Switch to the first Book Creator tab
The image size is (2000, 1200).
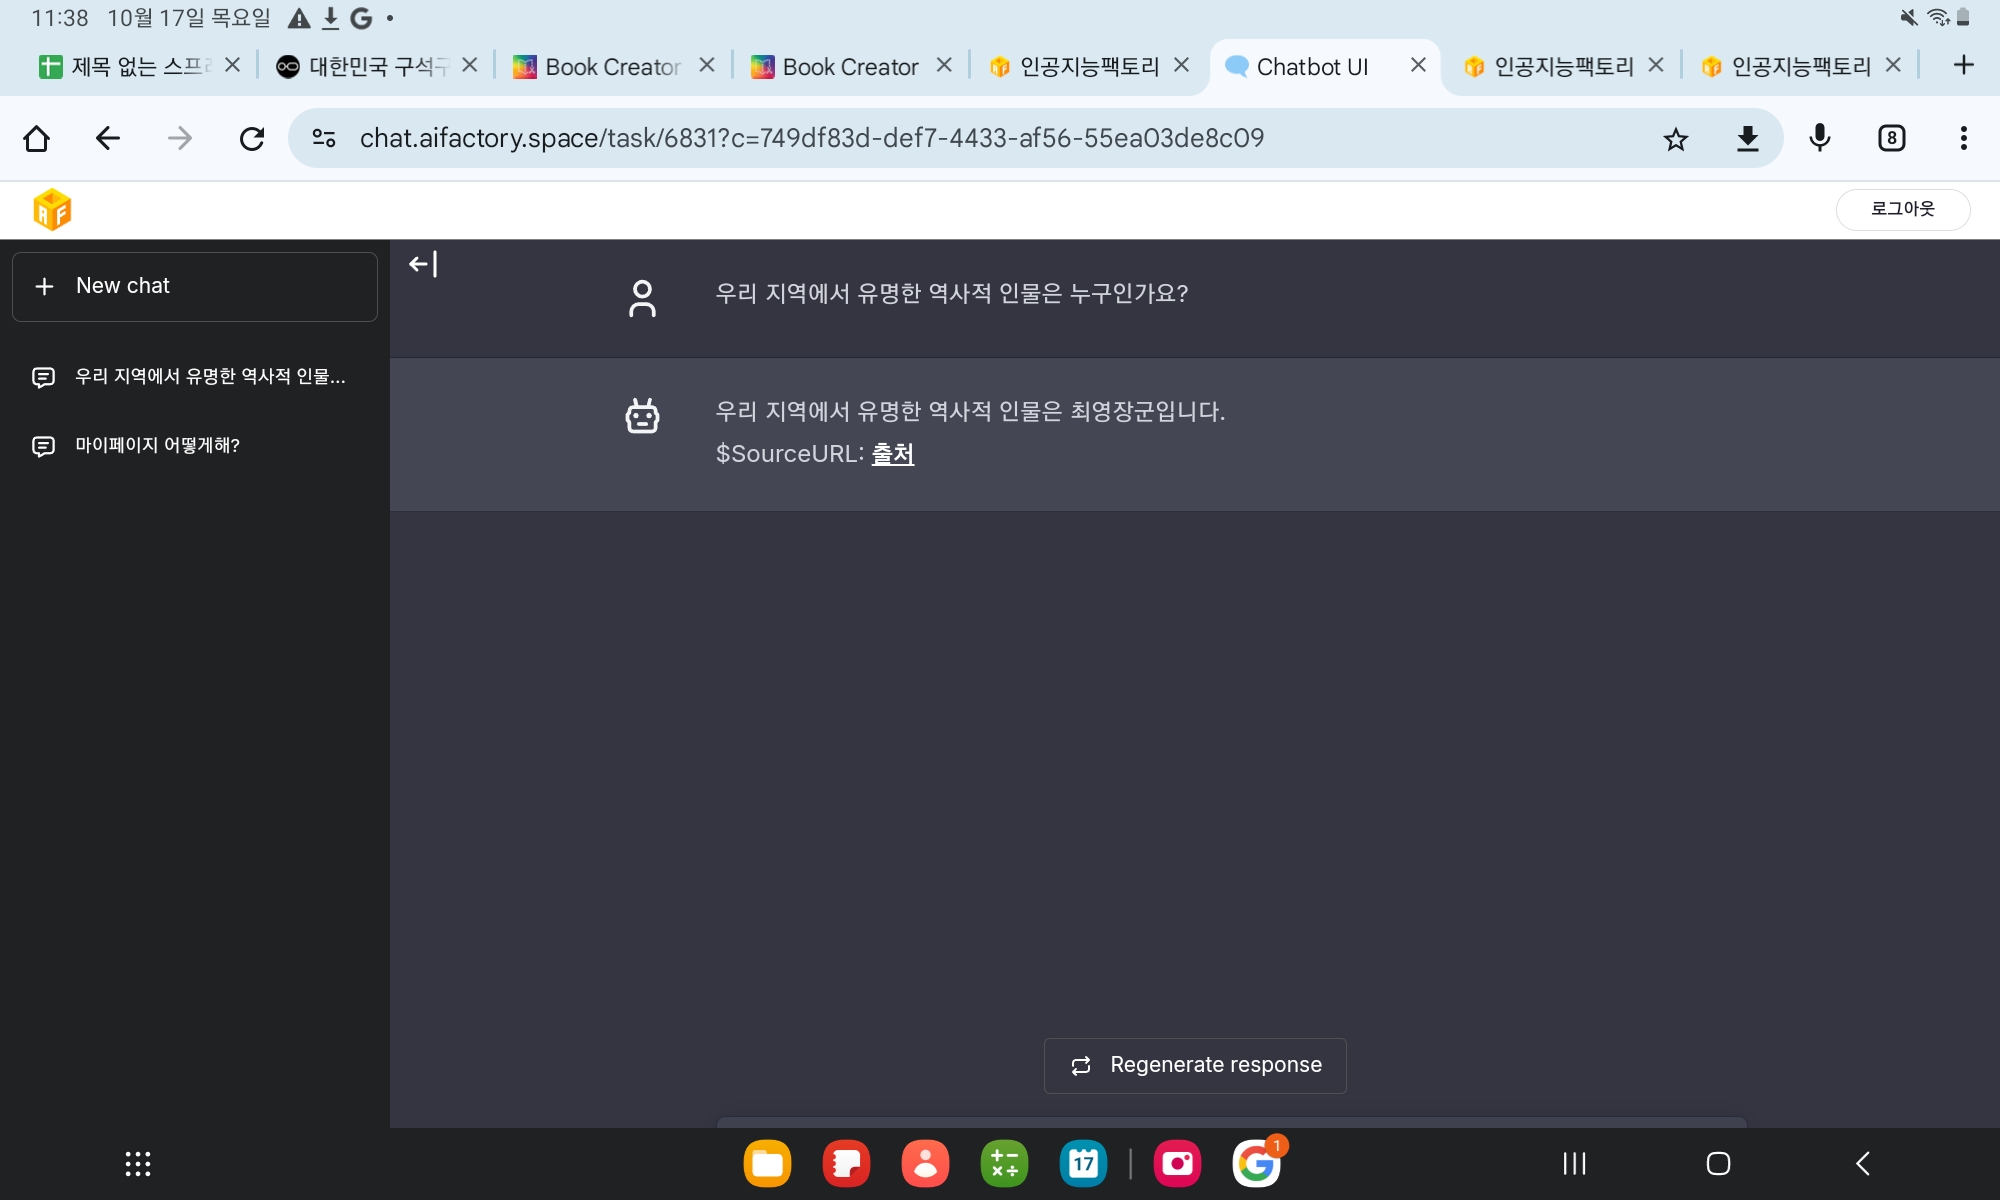click(598, 67)
